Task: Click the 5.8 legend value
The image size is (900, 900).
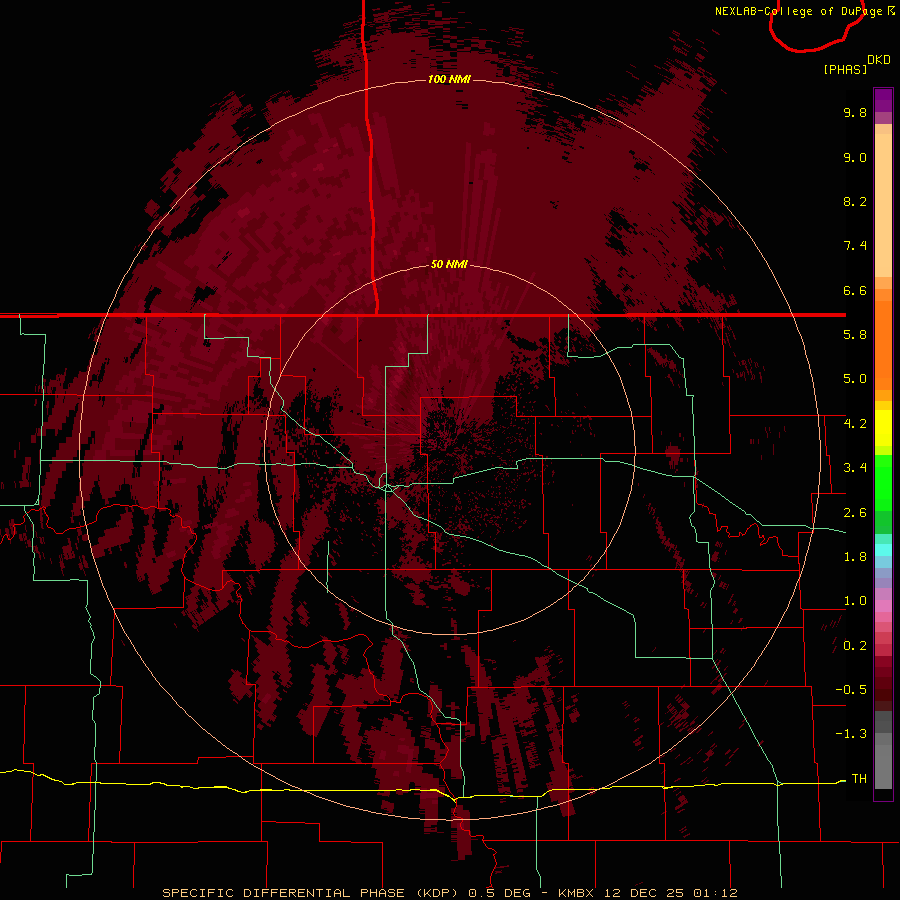Action: [855, 335]
